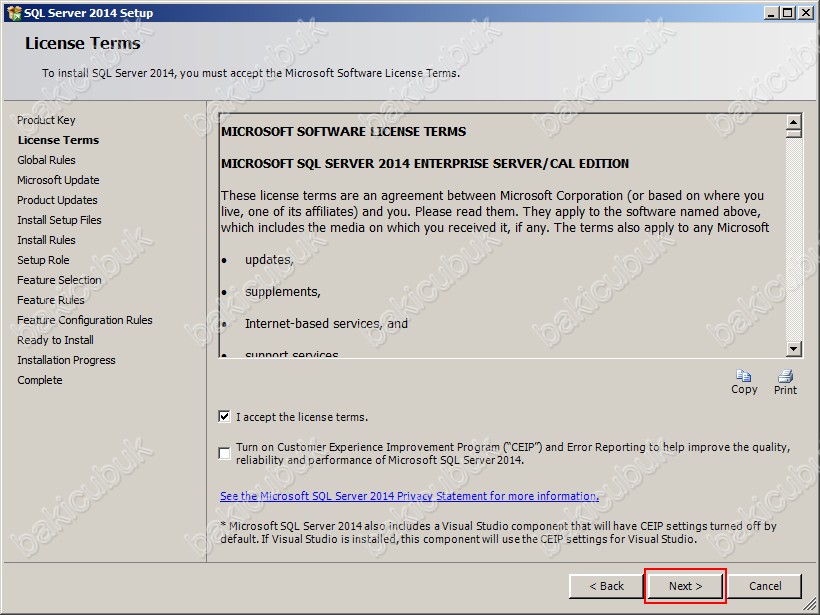Select the Install Rules step
820x615 pixels.
click(46, 240)
